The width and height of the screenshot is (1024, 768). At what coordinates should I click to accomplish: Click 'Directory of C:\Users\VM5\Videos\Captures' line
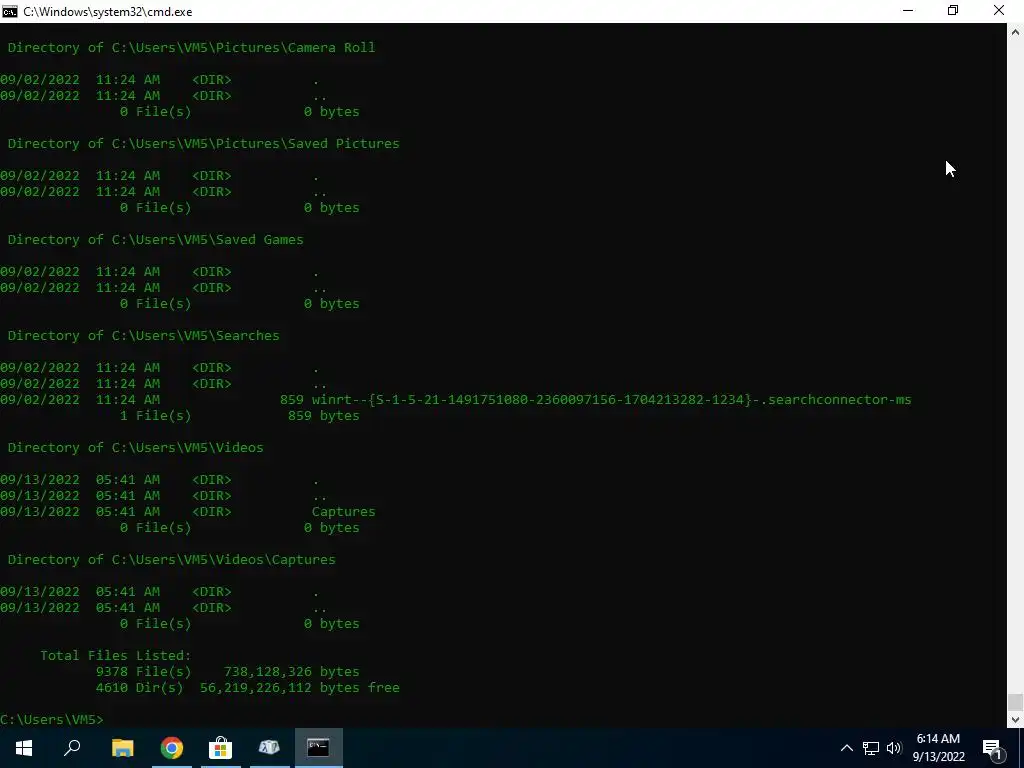pyautogui.click(x=171, y=559)
